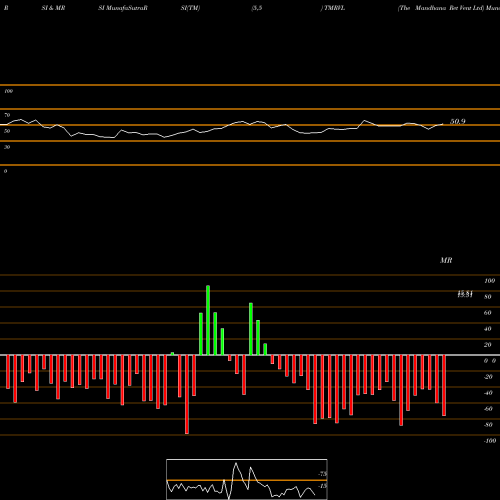
Task: Click the tallest green histogram bar
Action: (208, 320)
